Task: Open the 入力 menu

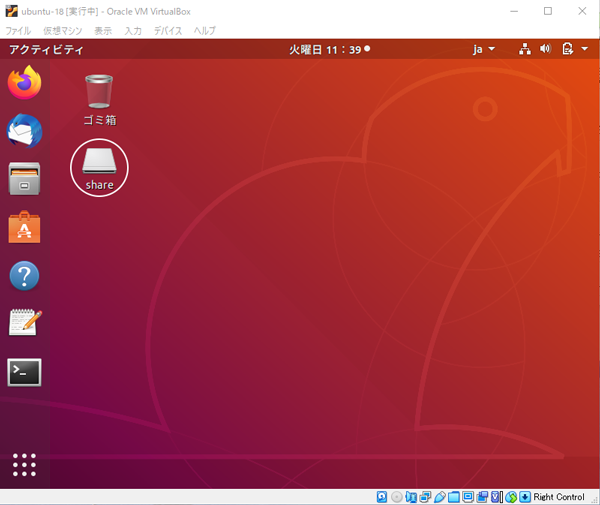Action: coord(133,31)
